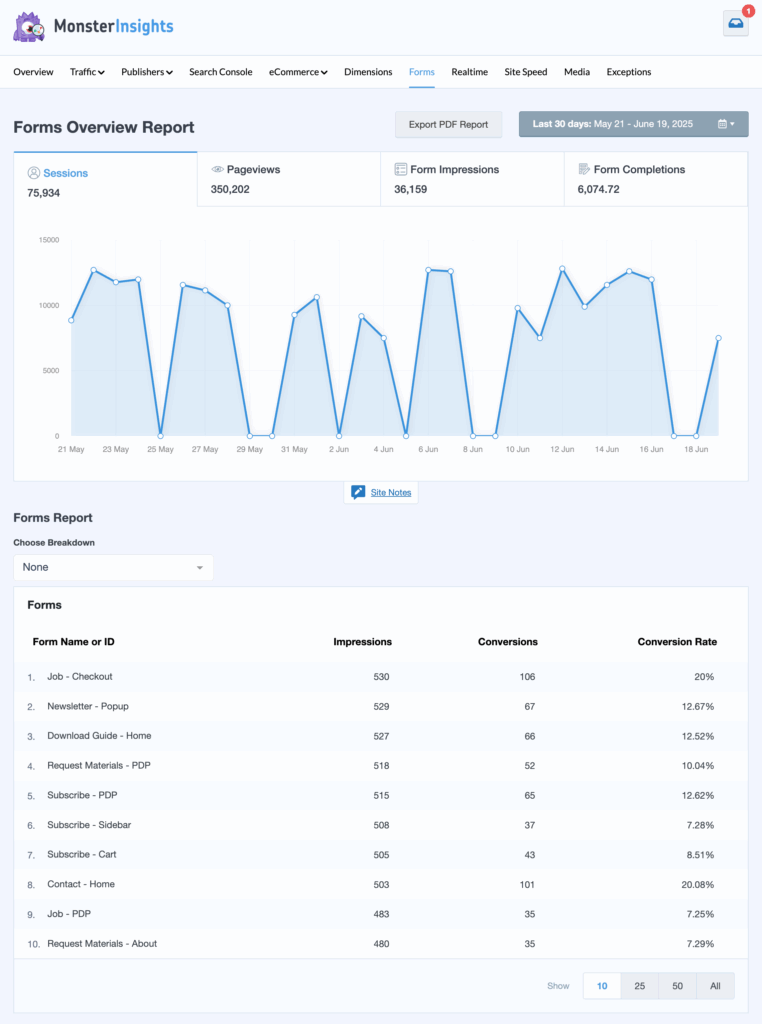Click the calendar icon in date picker
The image size is (762, 1024).
[722, 125]
